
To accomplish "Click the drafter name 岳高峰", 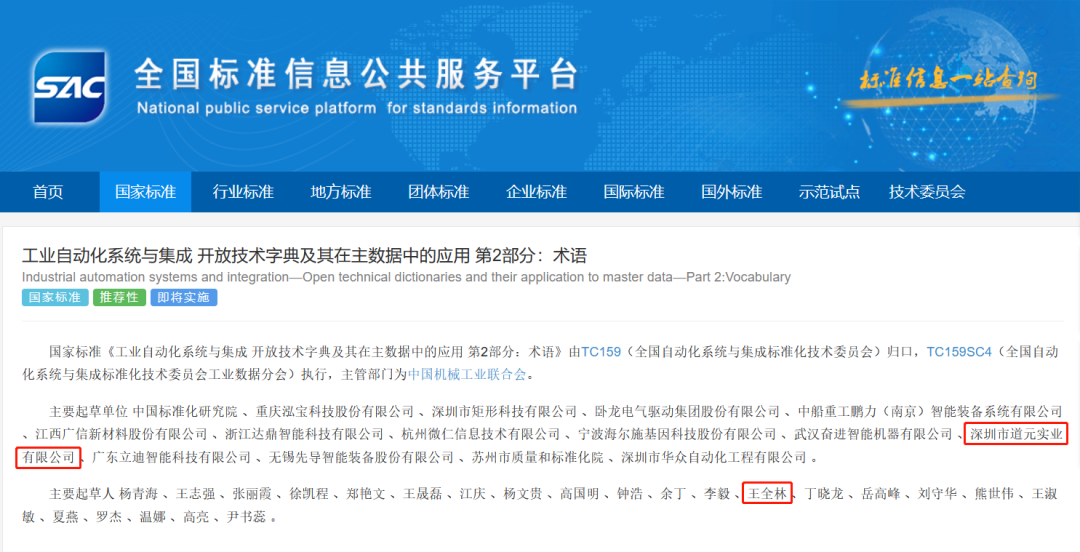I will 881,494.
